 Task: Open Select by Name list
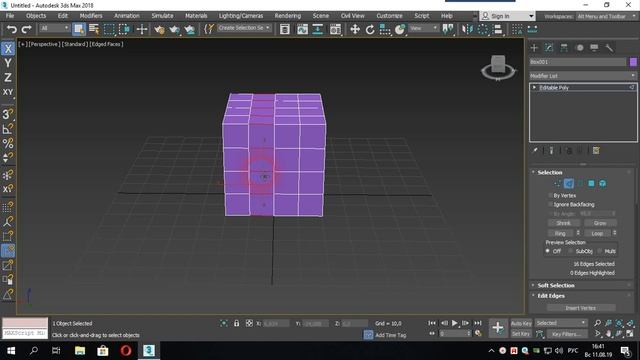(x=94, y=29)
